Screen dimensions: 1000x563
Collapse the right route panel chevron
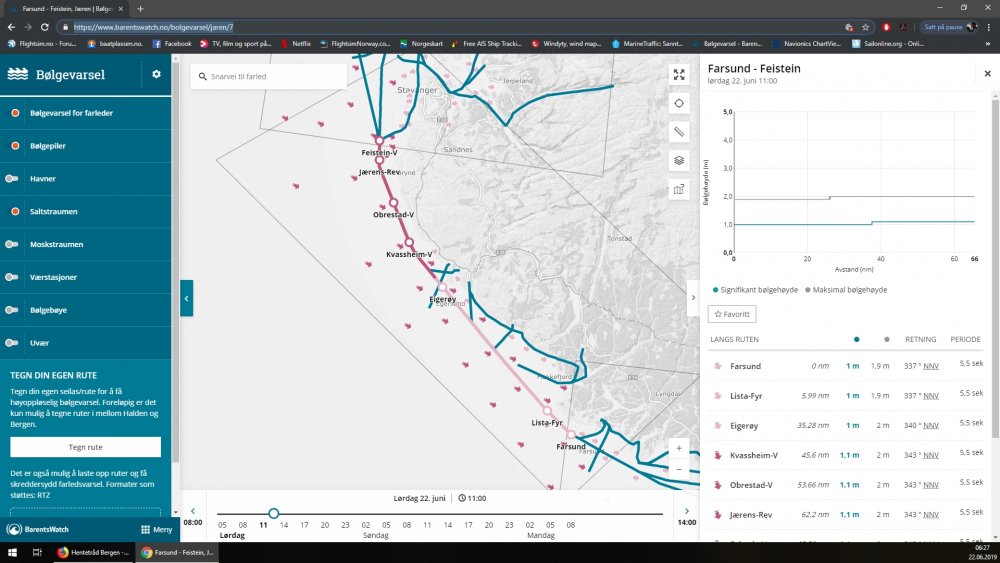(x=693, y=298)
